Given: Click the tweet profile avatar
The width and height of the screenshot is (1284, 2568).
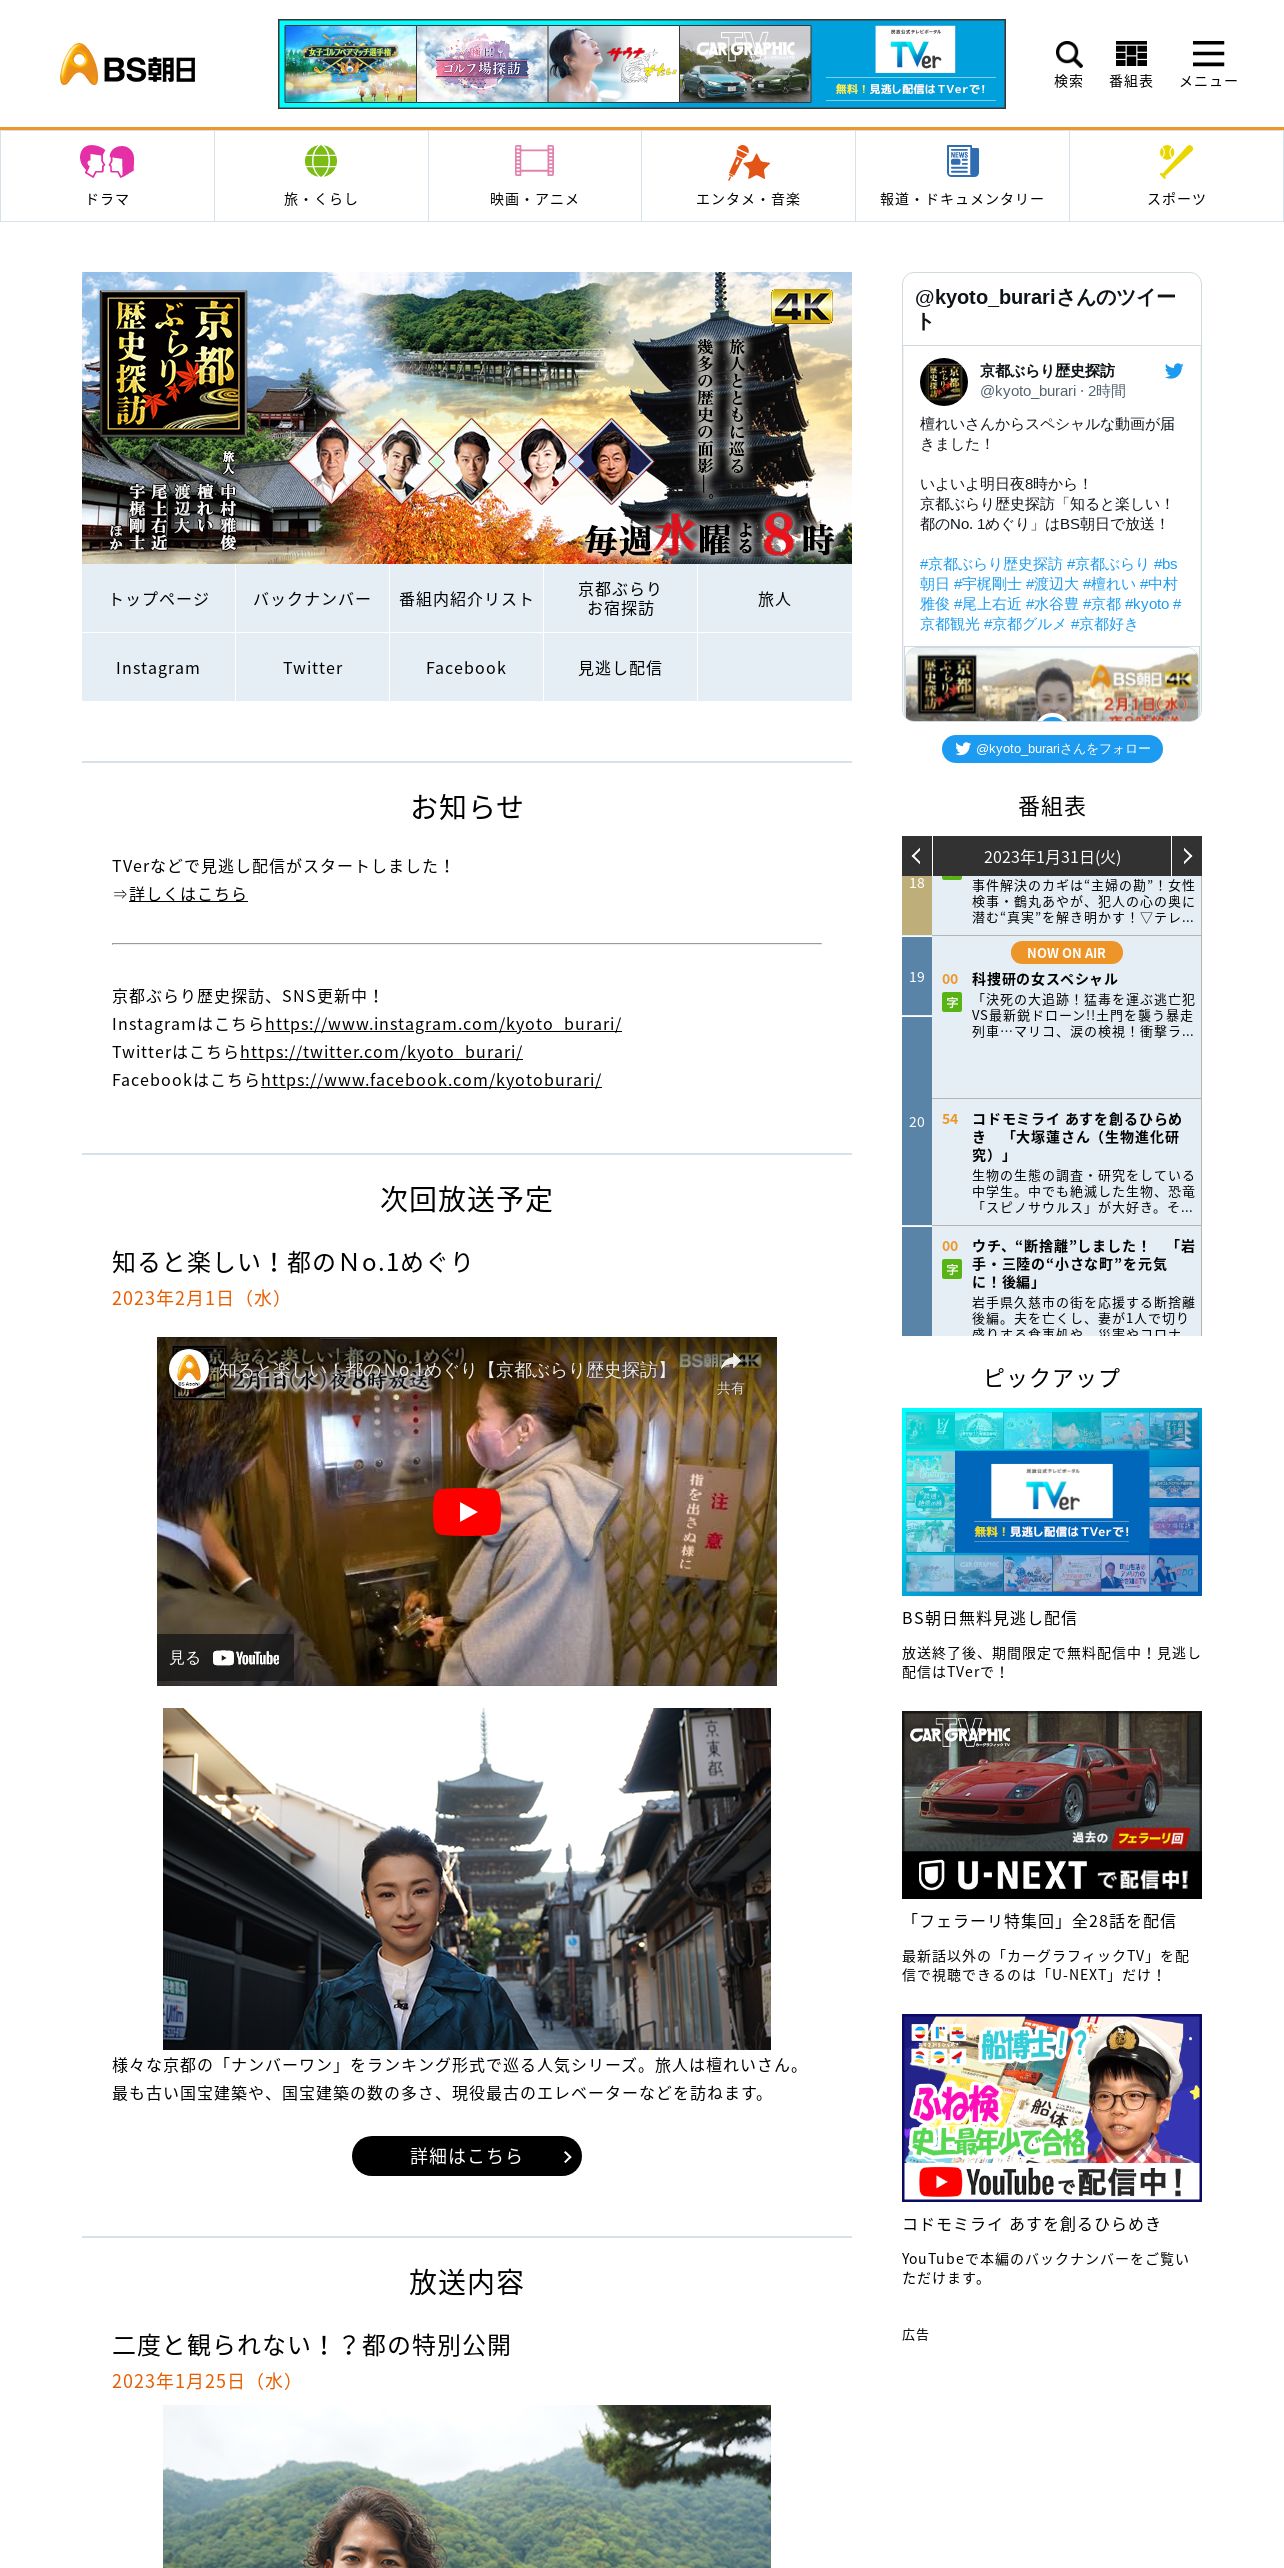Looking at the screenshot, I should click(944, 382).
